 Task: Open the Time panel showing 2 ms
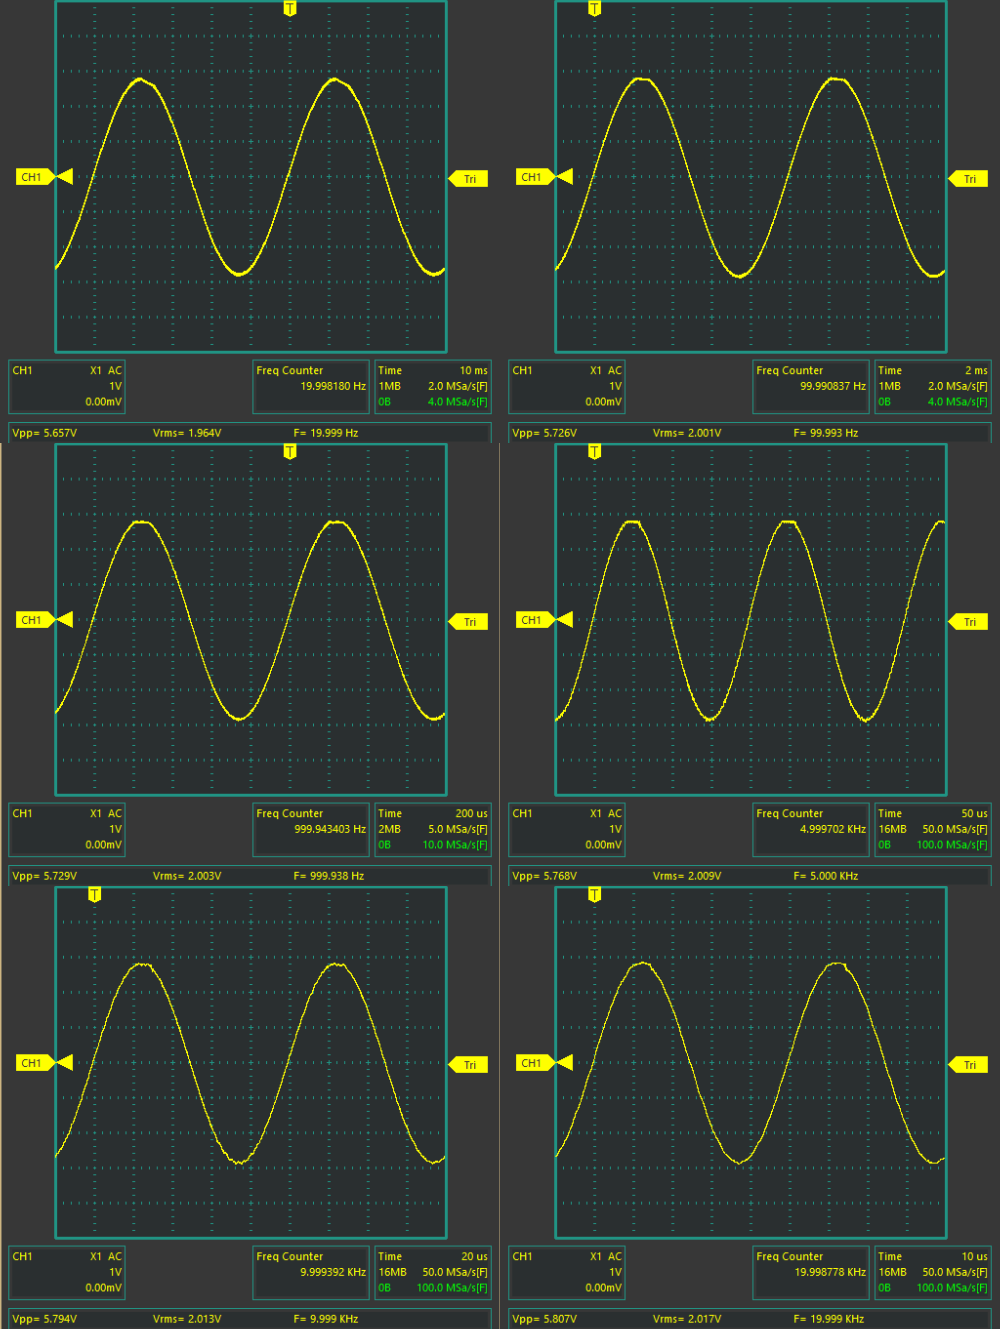click(932, 386)
